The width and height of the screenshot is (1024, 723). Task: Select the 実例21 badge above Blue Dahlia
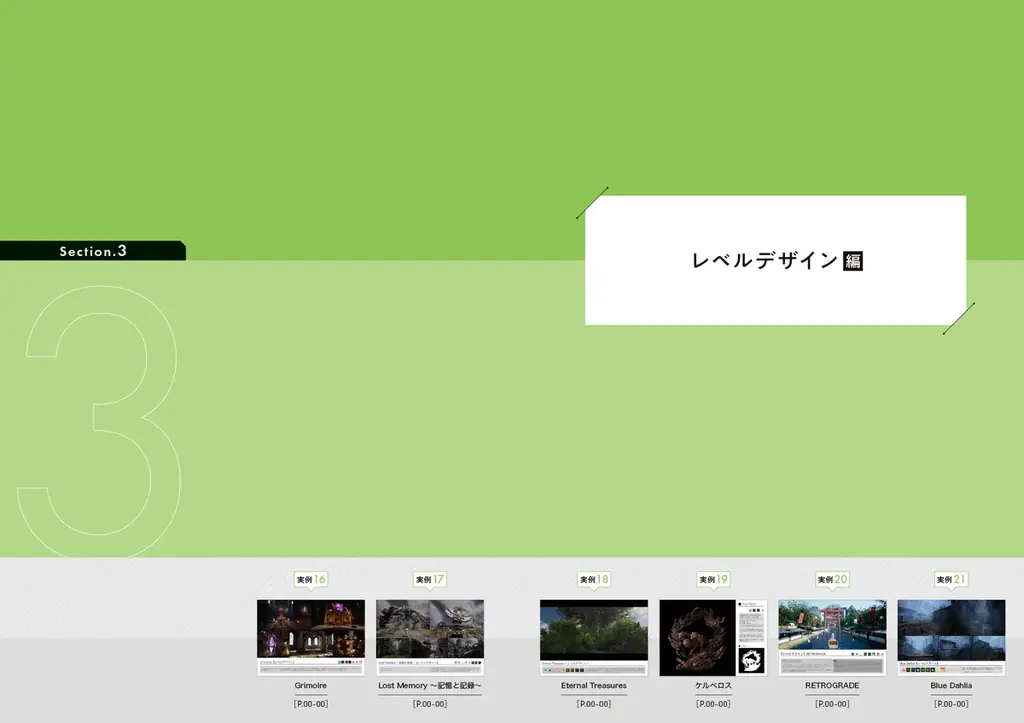tap(950, 578)
